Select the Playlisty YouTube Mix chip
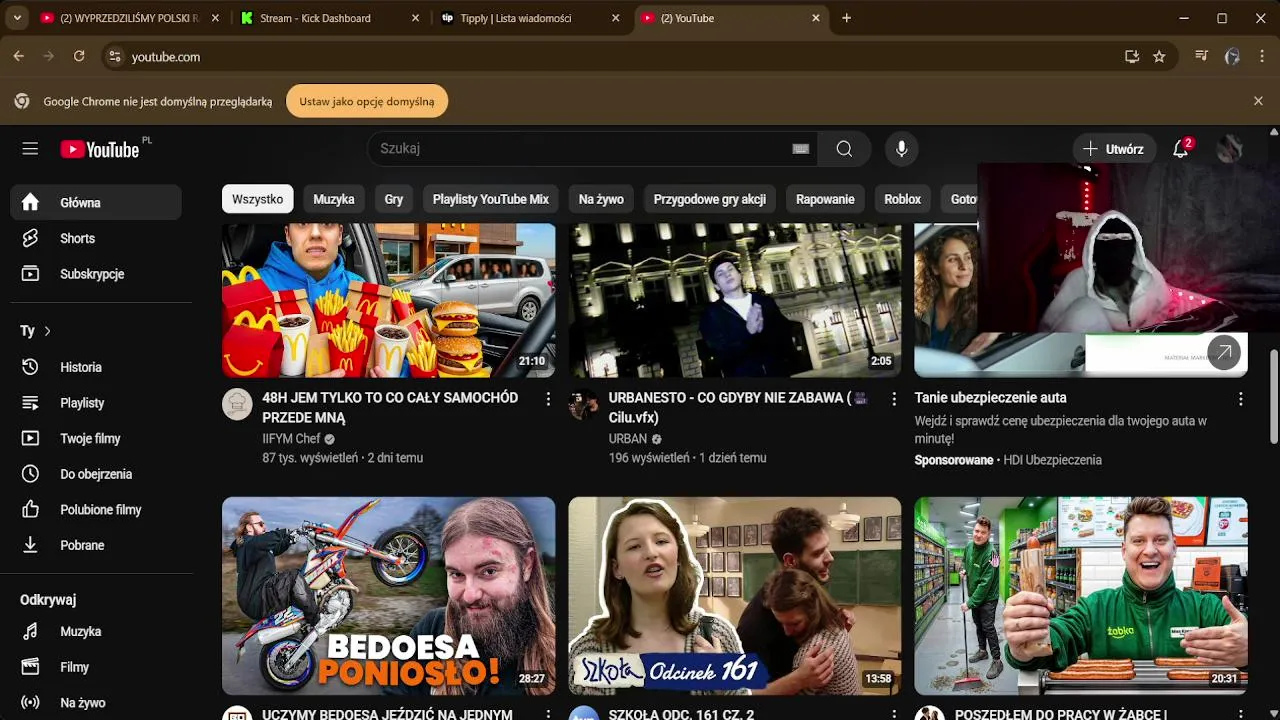The height and width of the screenshot is (720, 1280). (491, 199)
